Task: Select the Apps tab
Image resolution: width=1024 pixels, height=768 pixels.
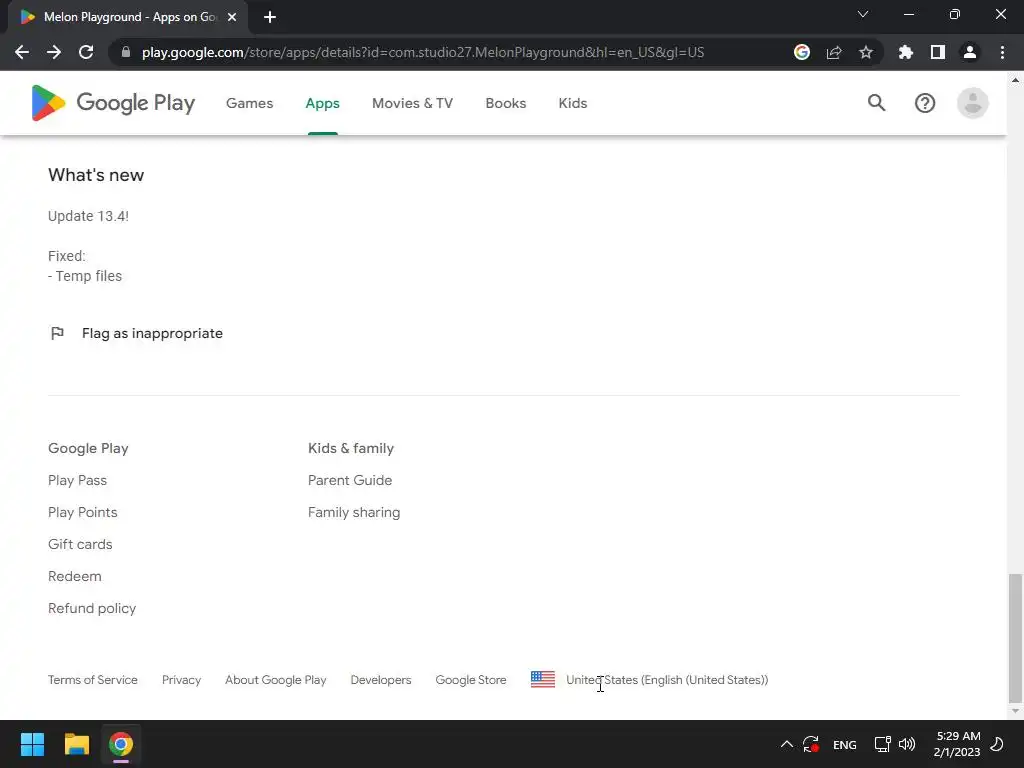Action: click(x=323, y=103)
